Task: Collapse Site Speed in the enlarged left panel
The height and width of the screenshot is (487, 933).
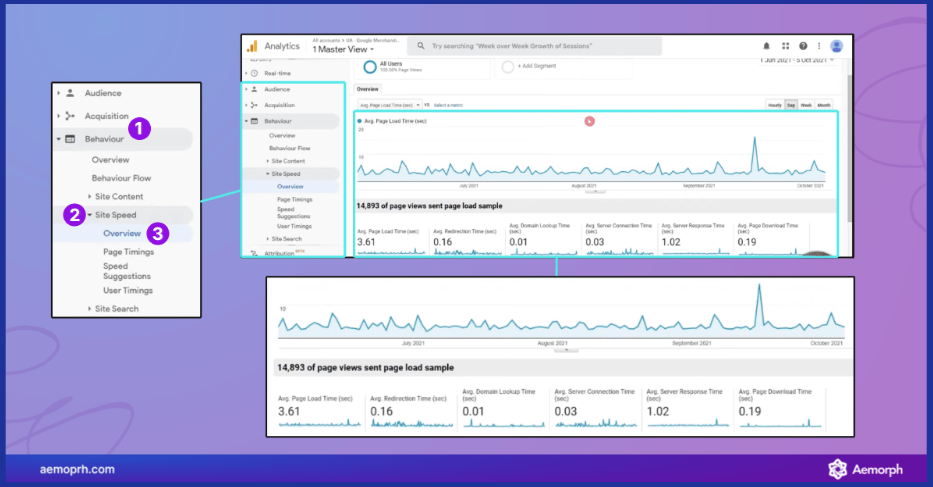Action: [90, 215]
